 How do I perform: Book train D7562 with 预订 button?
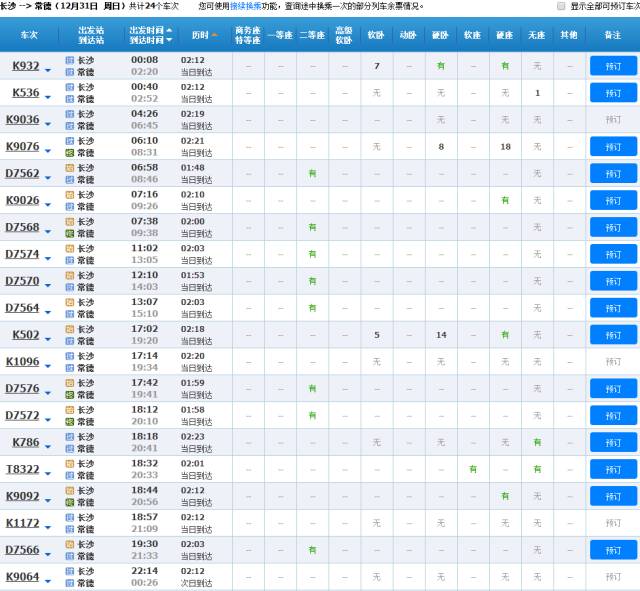pyautogui.click(x=613, y=174)
